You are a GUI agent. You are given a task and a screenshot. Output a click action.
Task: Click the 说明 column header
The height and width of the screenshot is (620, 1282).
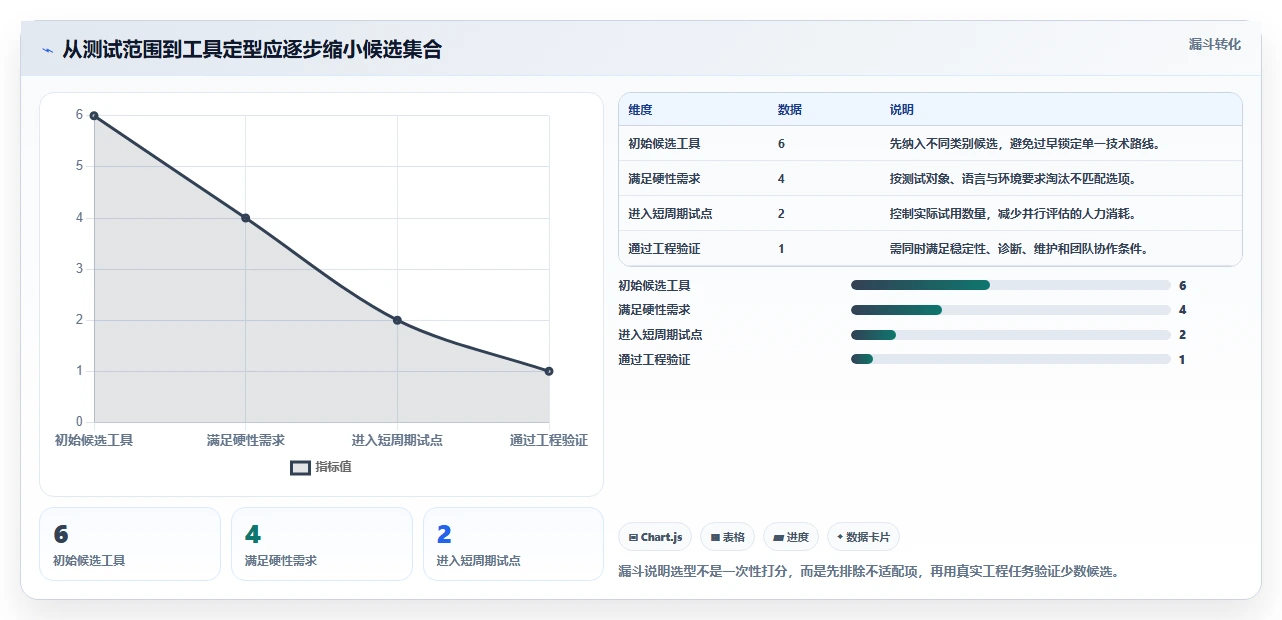pos(901,110)
